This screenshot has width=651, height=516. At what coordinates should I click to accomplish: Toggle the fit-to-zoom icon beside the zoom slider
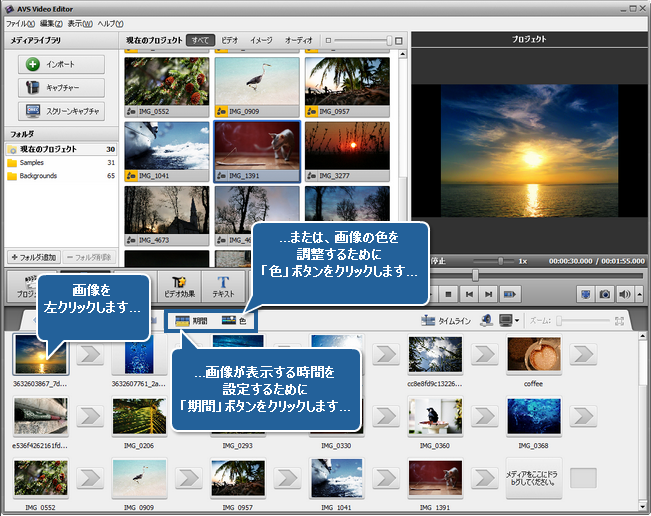[x=620, y=322]
